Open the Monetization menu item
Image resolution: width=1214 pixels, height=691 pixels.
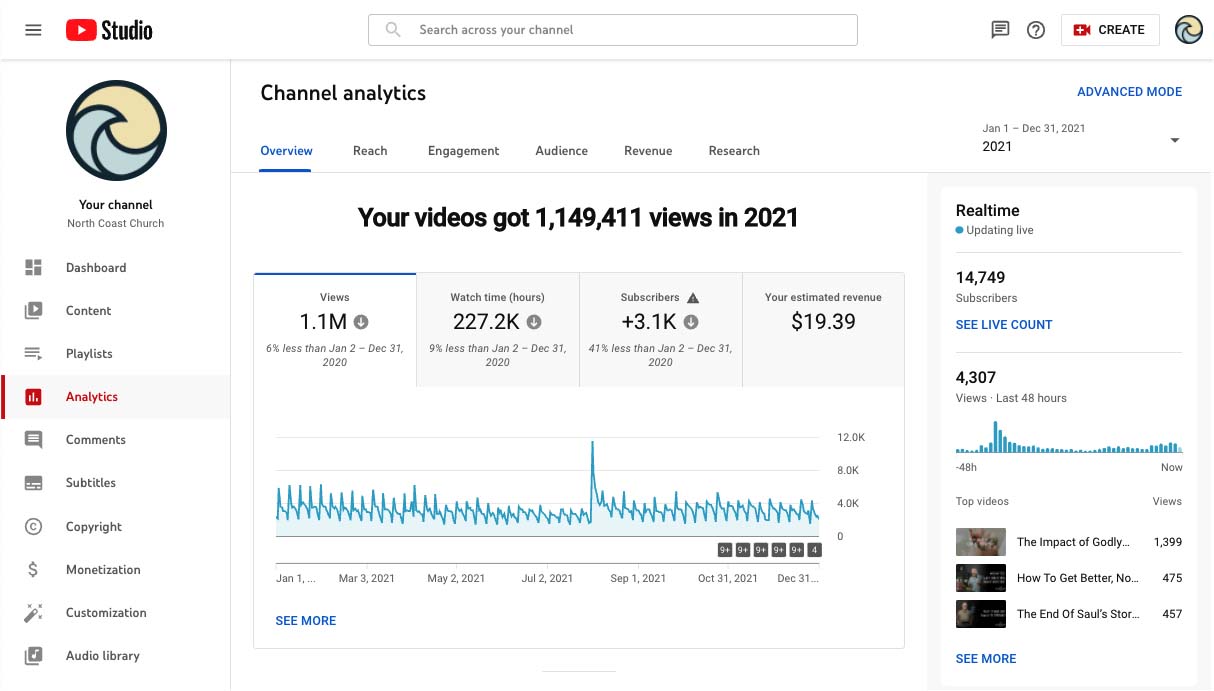116,570
